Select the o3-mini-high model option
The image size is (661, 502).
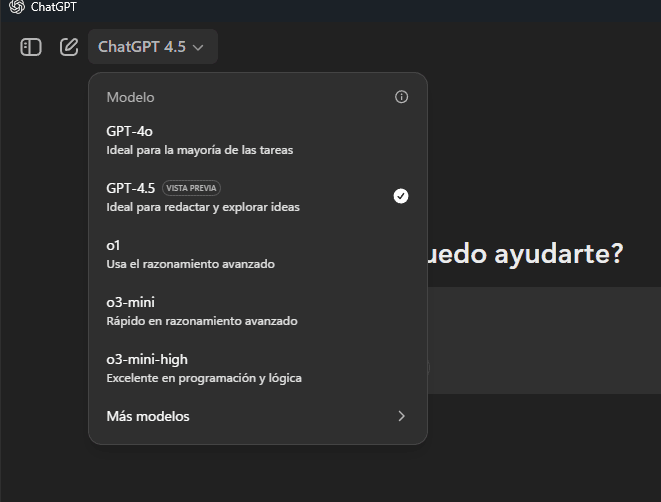tap(258, 368)
